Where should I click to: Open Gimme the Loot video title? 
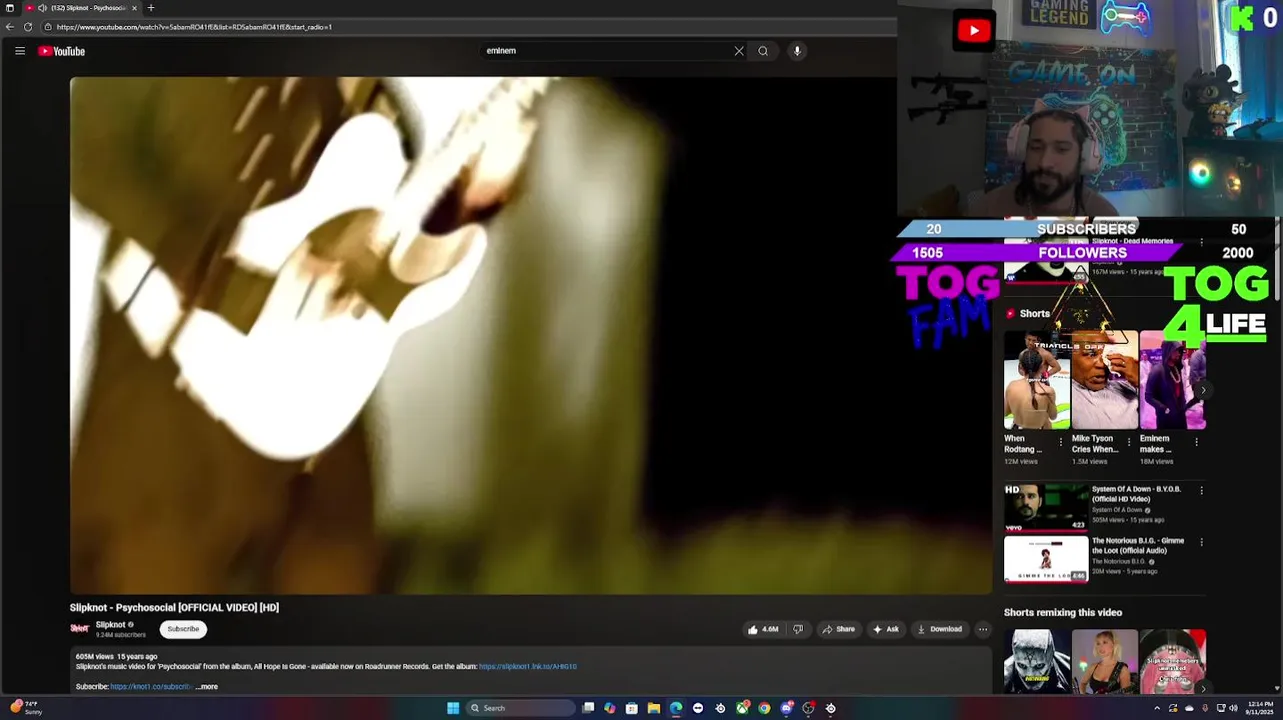(1138, 545)
